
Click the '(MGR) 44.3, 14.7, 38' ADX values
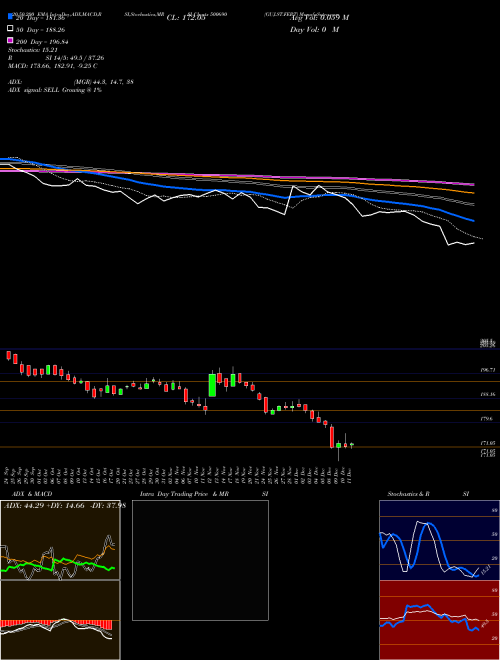[104, 82]
